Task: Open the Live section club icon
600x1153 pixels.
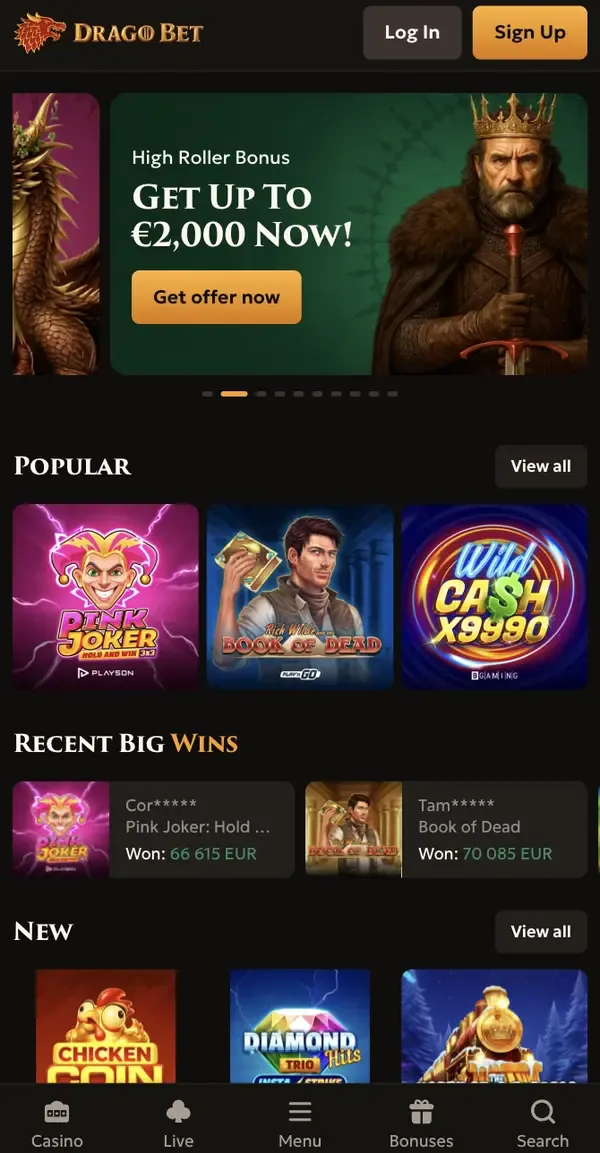Action: pos(178,1112)
